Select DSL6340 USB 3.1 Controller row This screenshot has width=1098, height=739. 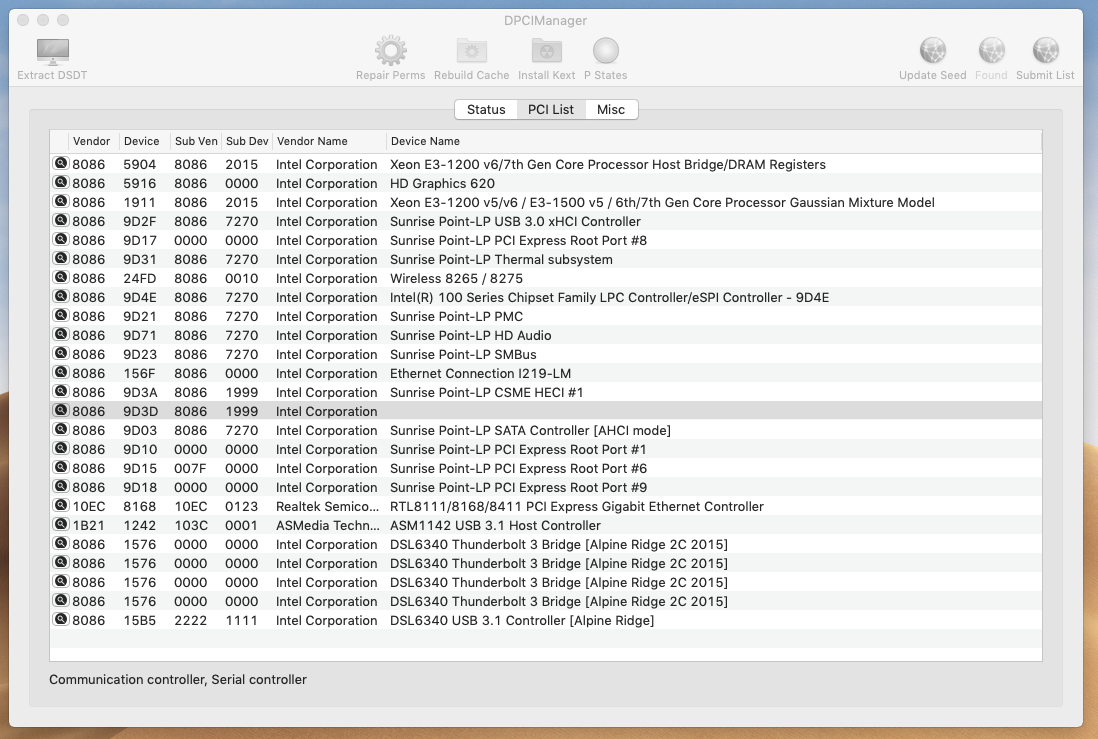[521, 620]
